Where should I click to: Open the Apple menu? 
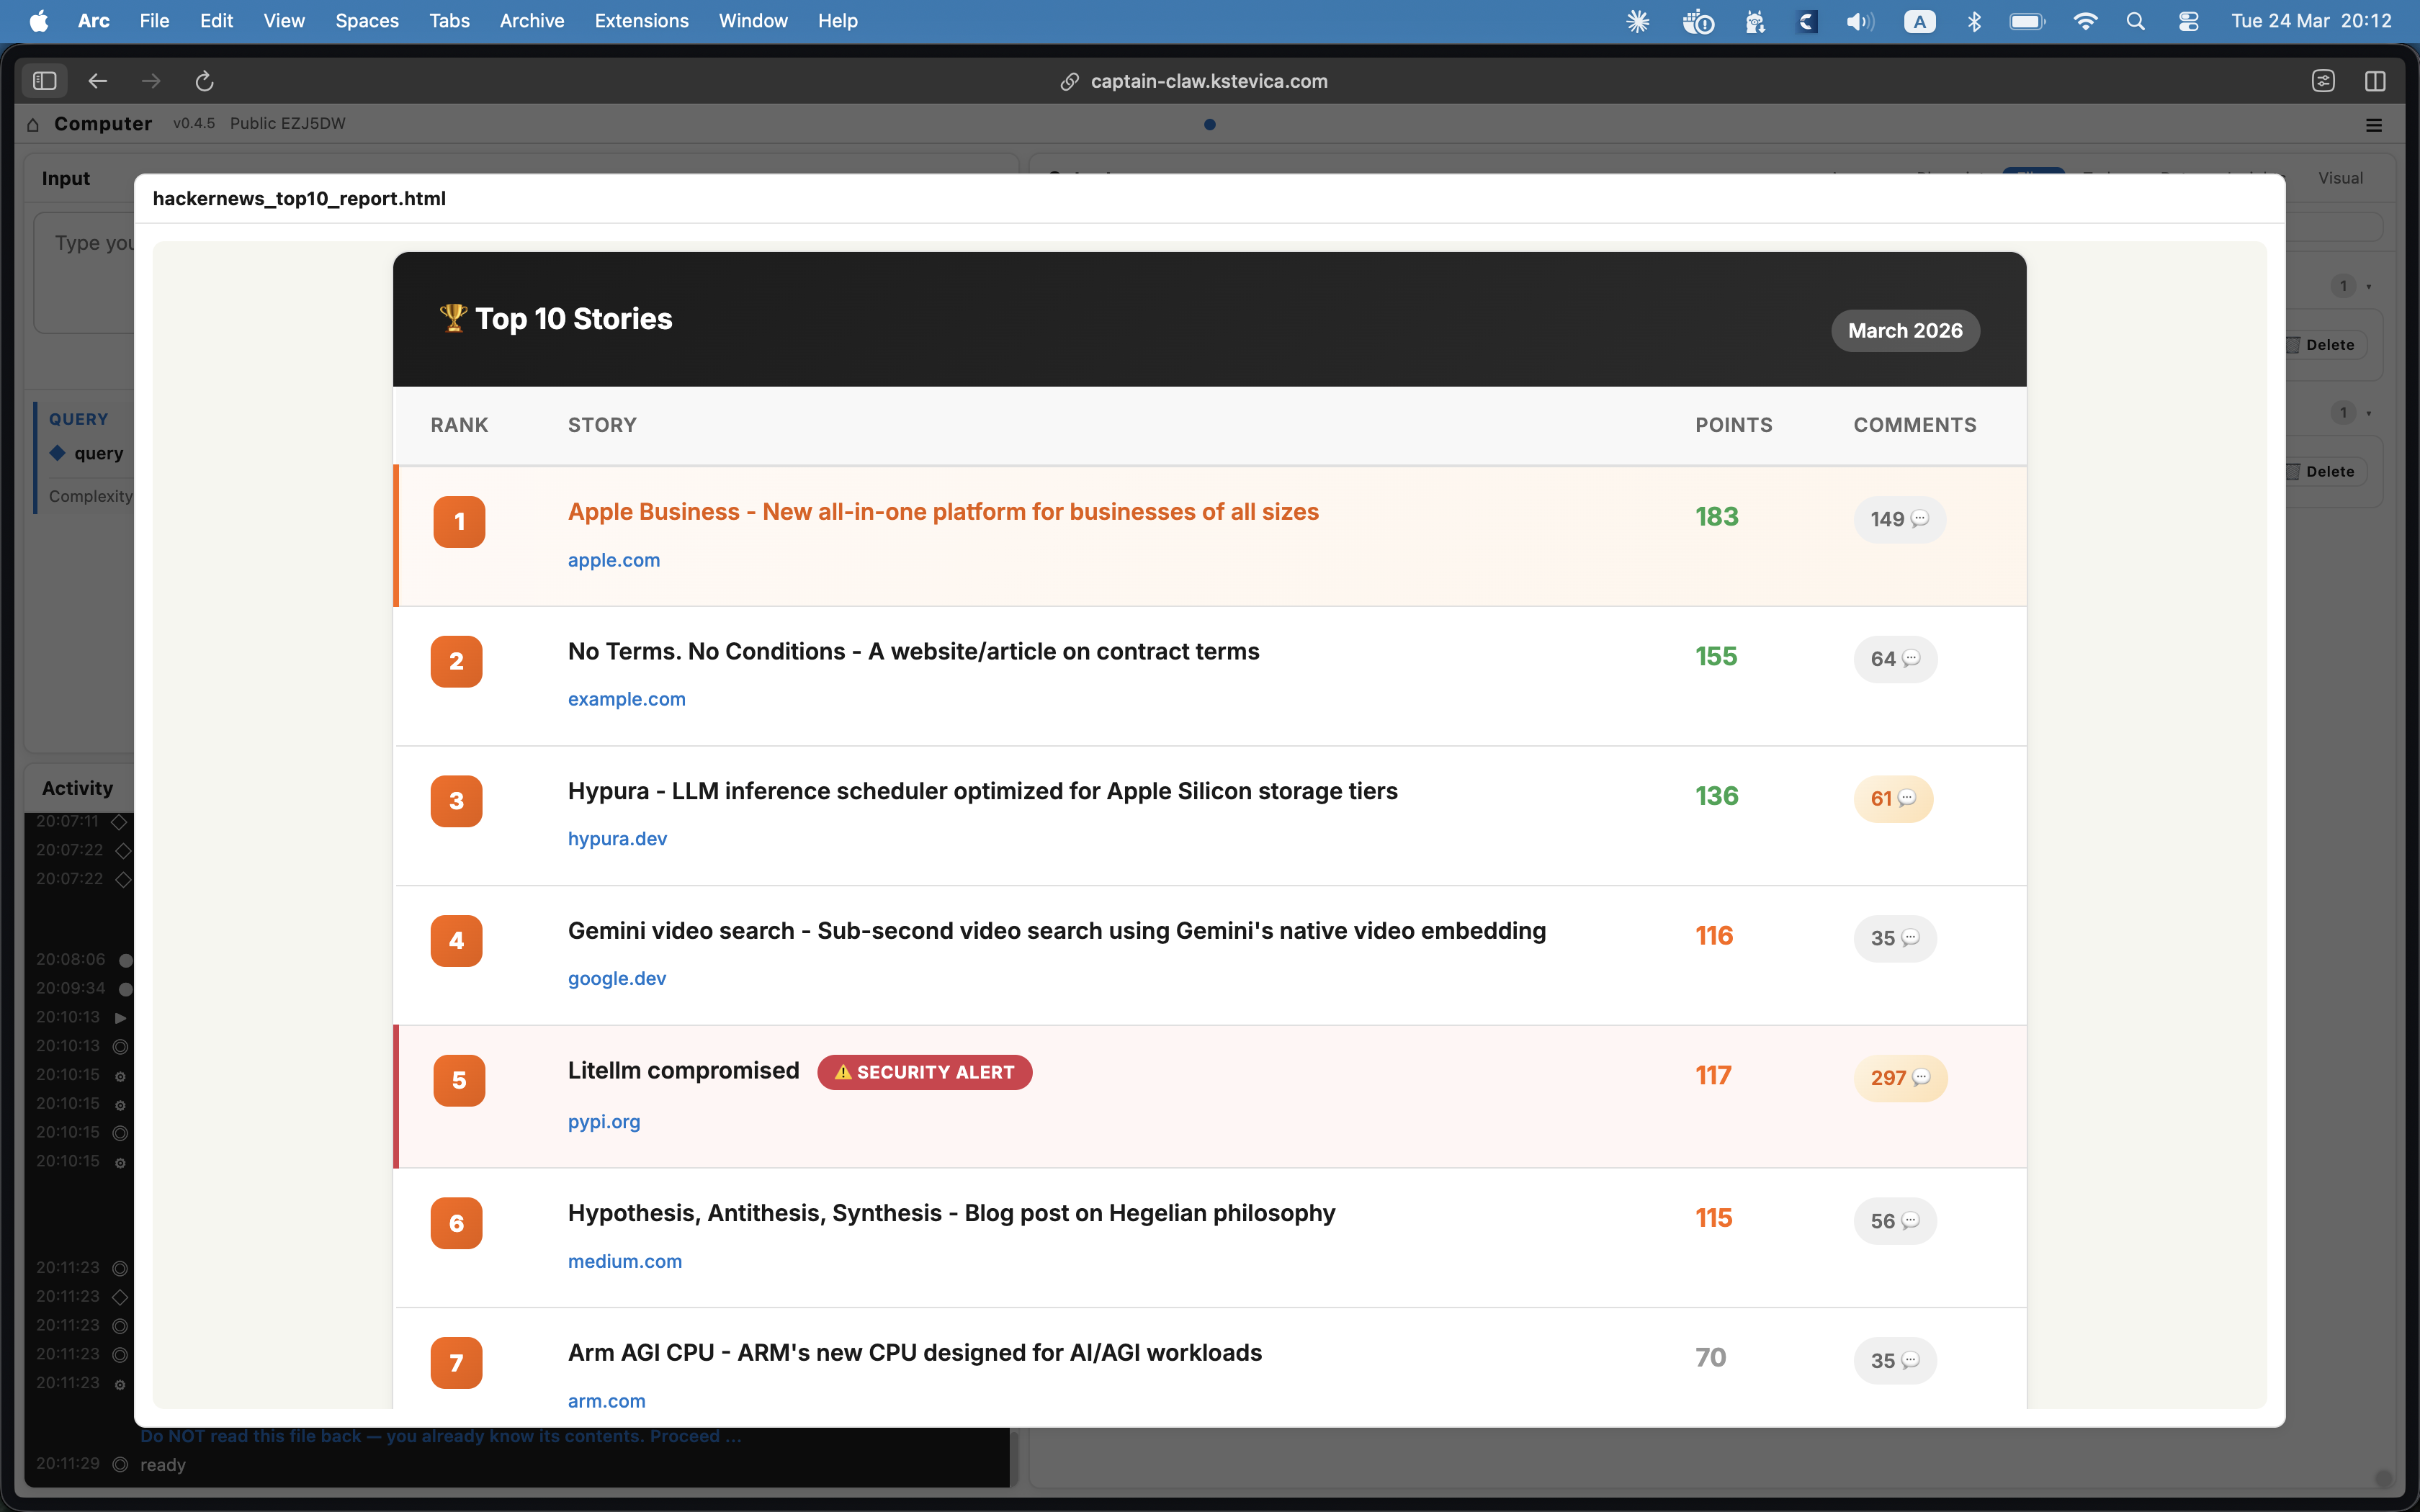coord(39,21)
